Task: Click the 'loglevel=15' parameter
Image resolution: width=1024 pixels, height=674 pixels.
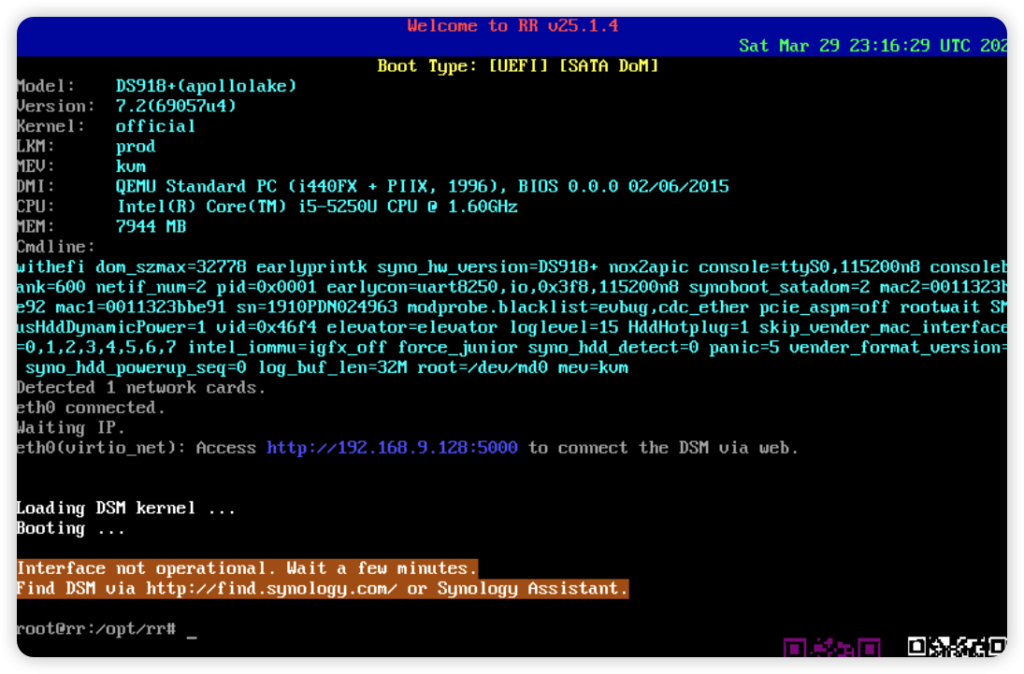Action: pos(563,327)
